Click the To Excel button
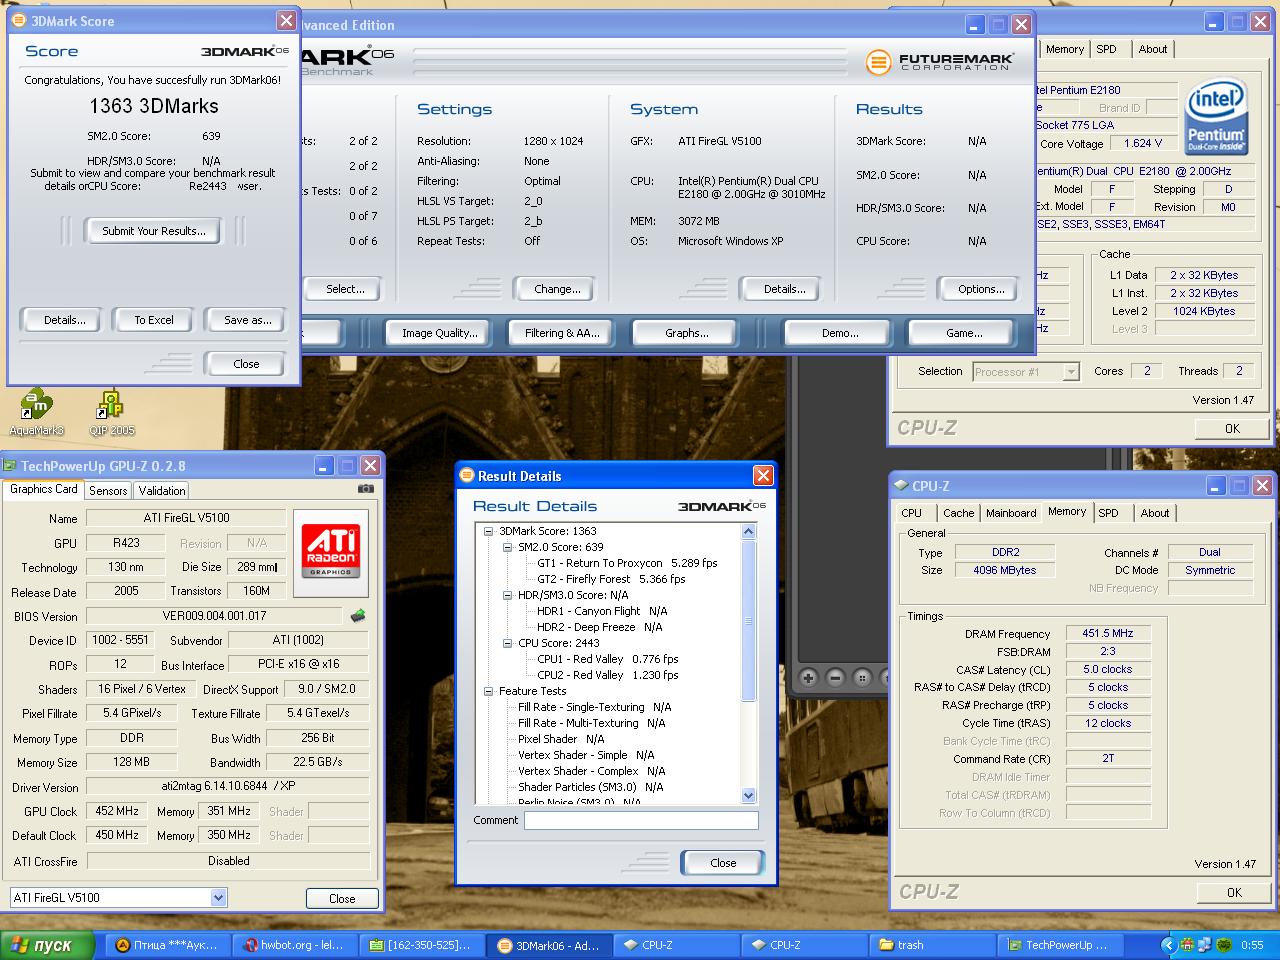Screen dimensions: 1280x960 coord(154,320)
